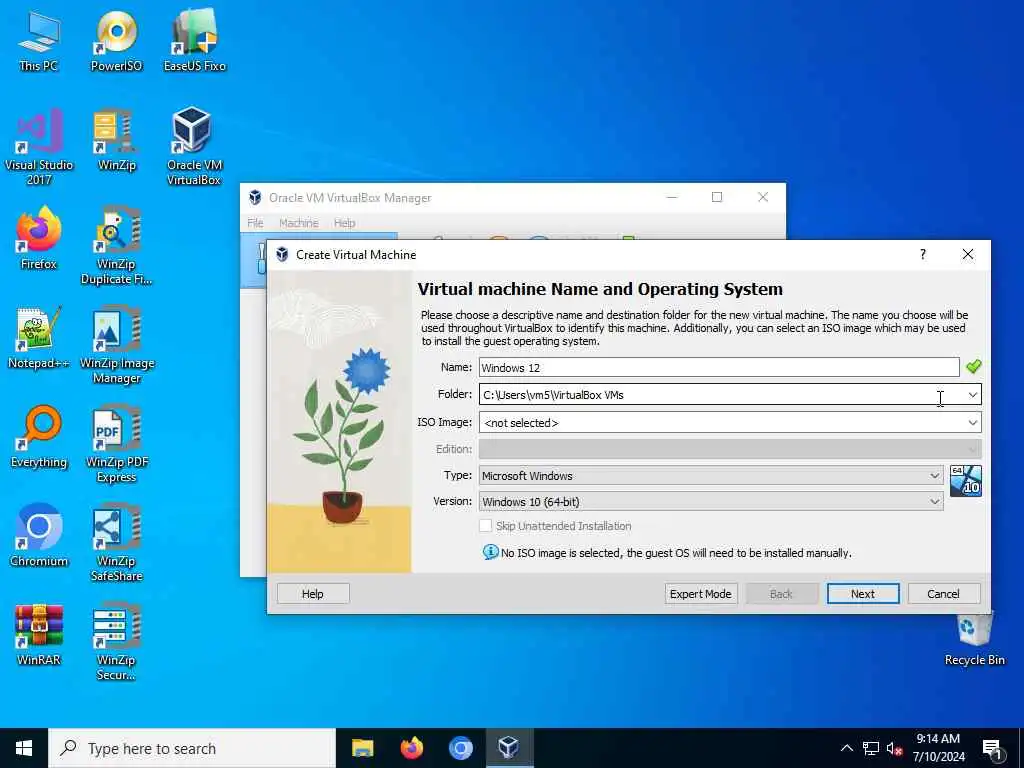Open the Machine menu in VirtualBox Manager
This screenshot has height=768, width=1024.
298,223
